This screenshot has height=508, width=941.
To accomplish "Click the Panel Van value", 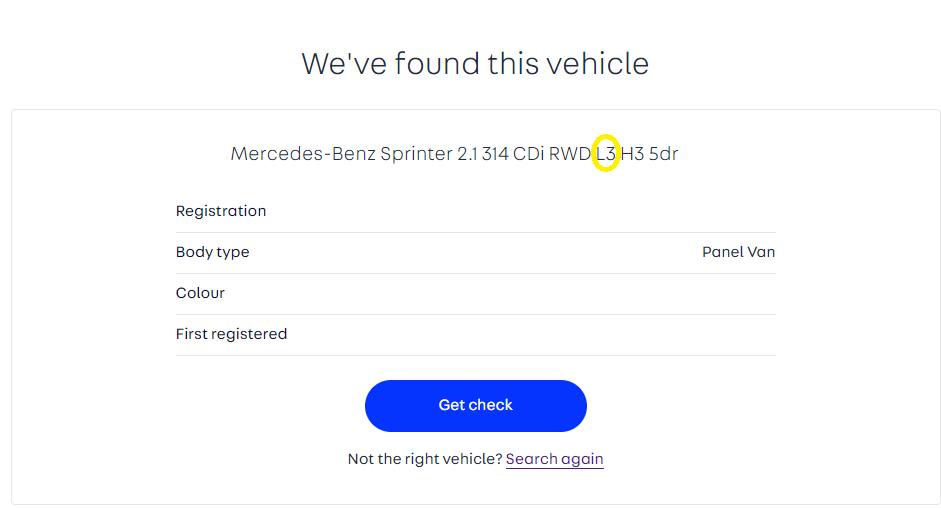I will (738, 252).
